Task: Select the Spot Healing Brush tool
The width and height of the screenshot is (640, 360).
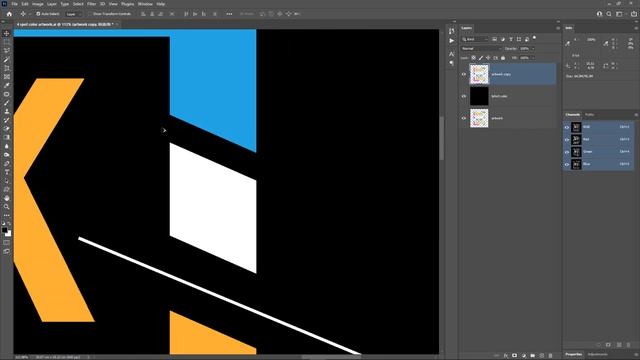Action: (x=7, y=94)
